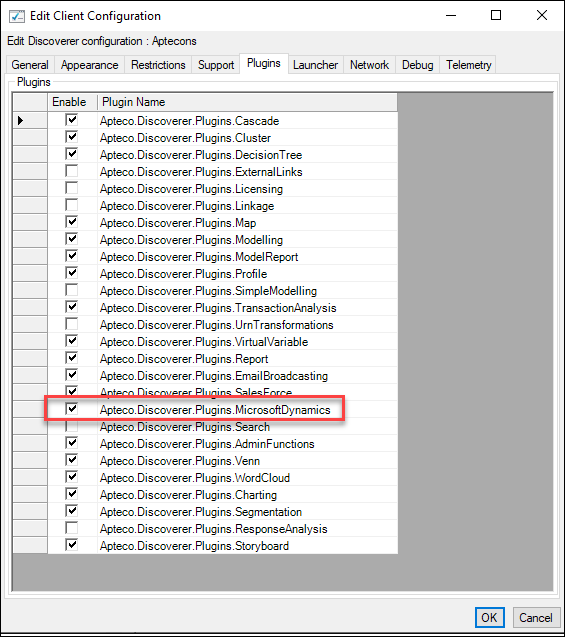Image resolution: width=565 pixels, height=637 pixels.
Task: Enable the ExternalLinks plugin checkbox
Action: coord(72,171)
